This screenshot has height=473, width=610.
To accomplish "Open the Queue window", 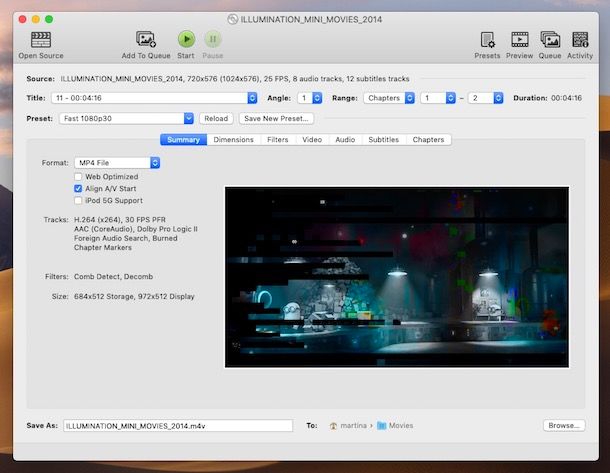I will (550, 45).
